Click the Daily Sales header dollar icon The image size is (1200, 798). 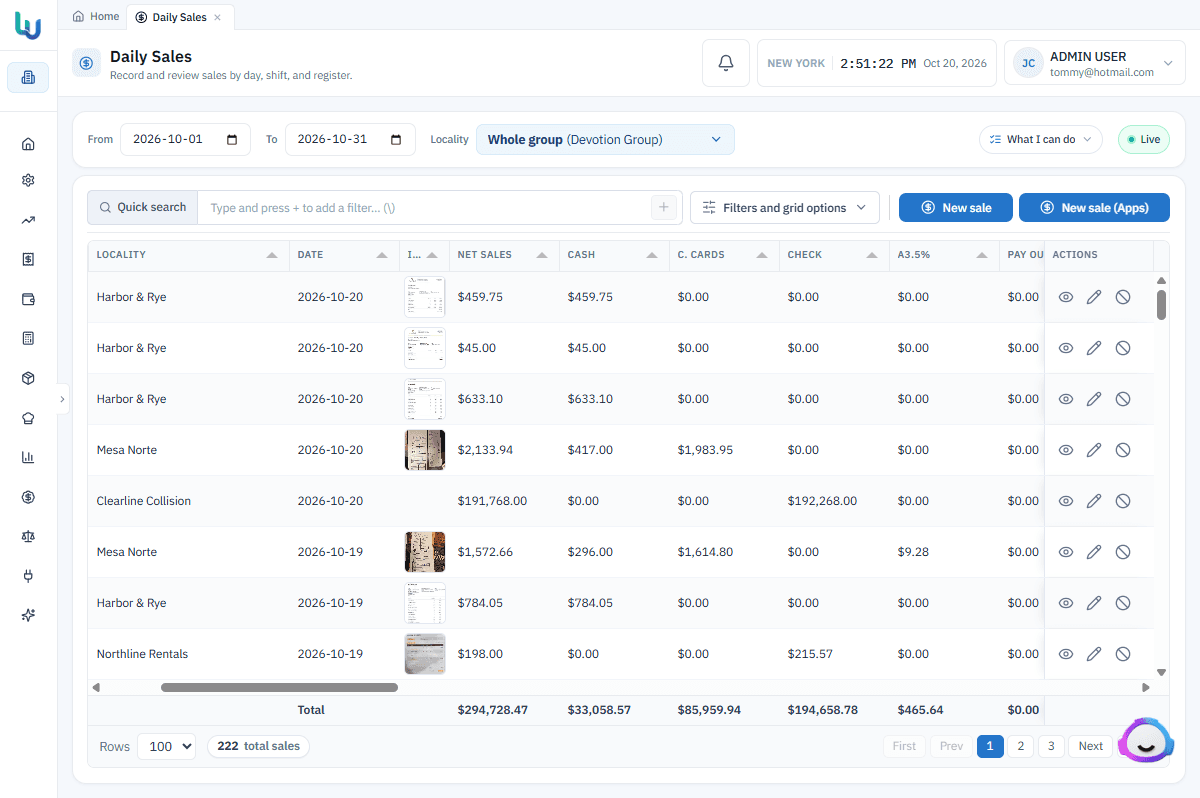coord(86,62)
